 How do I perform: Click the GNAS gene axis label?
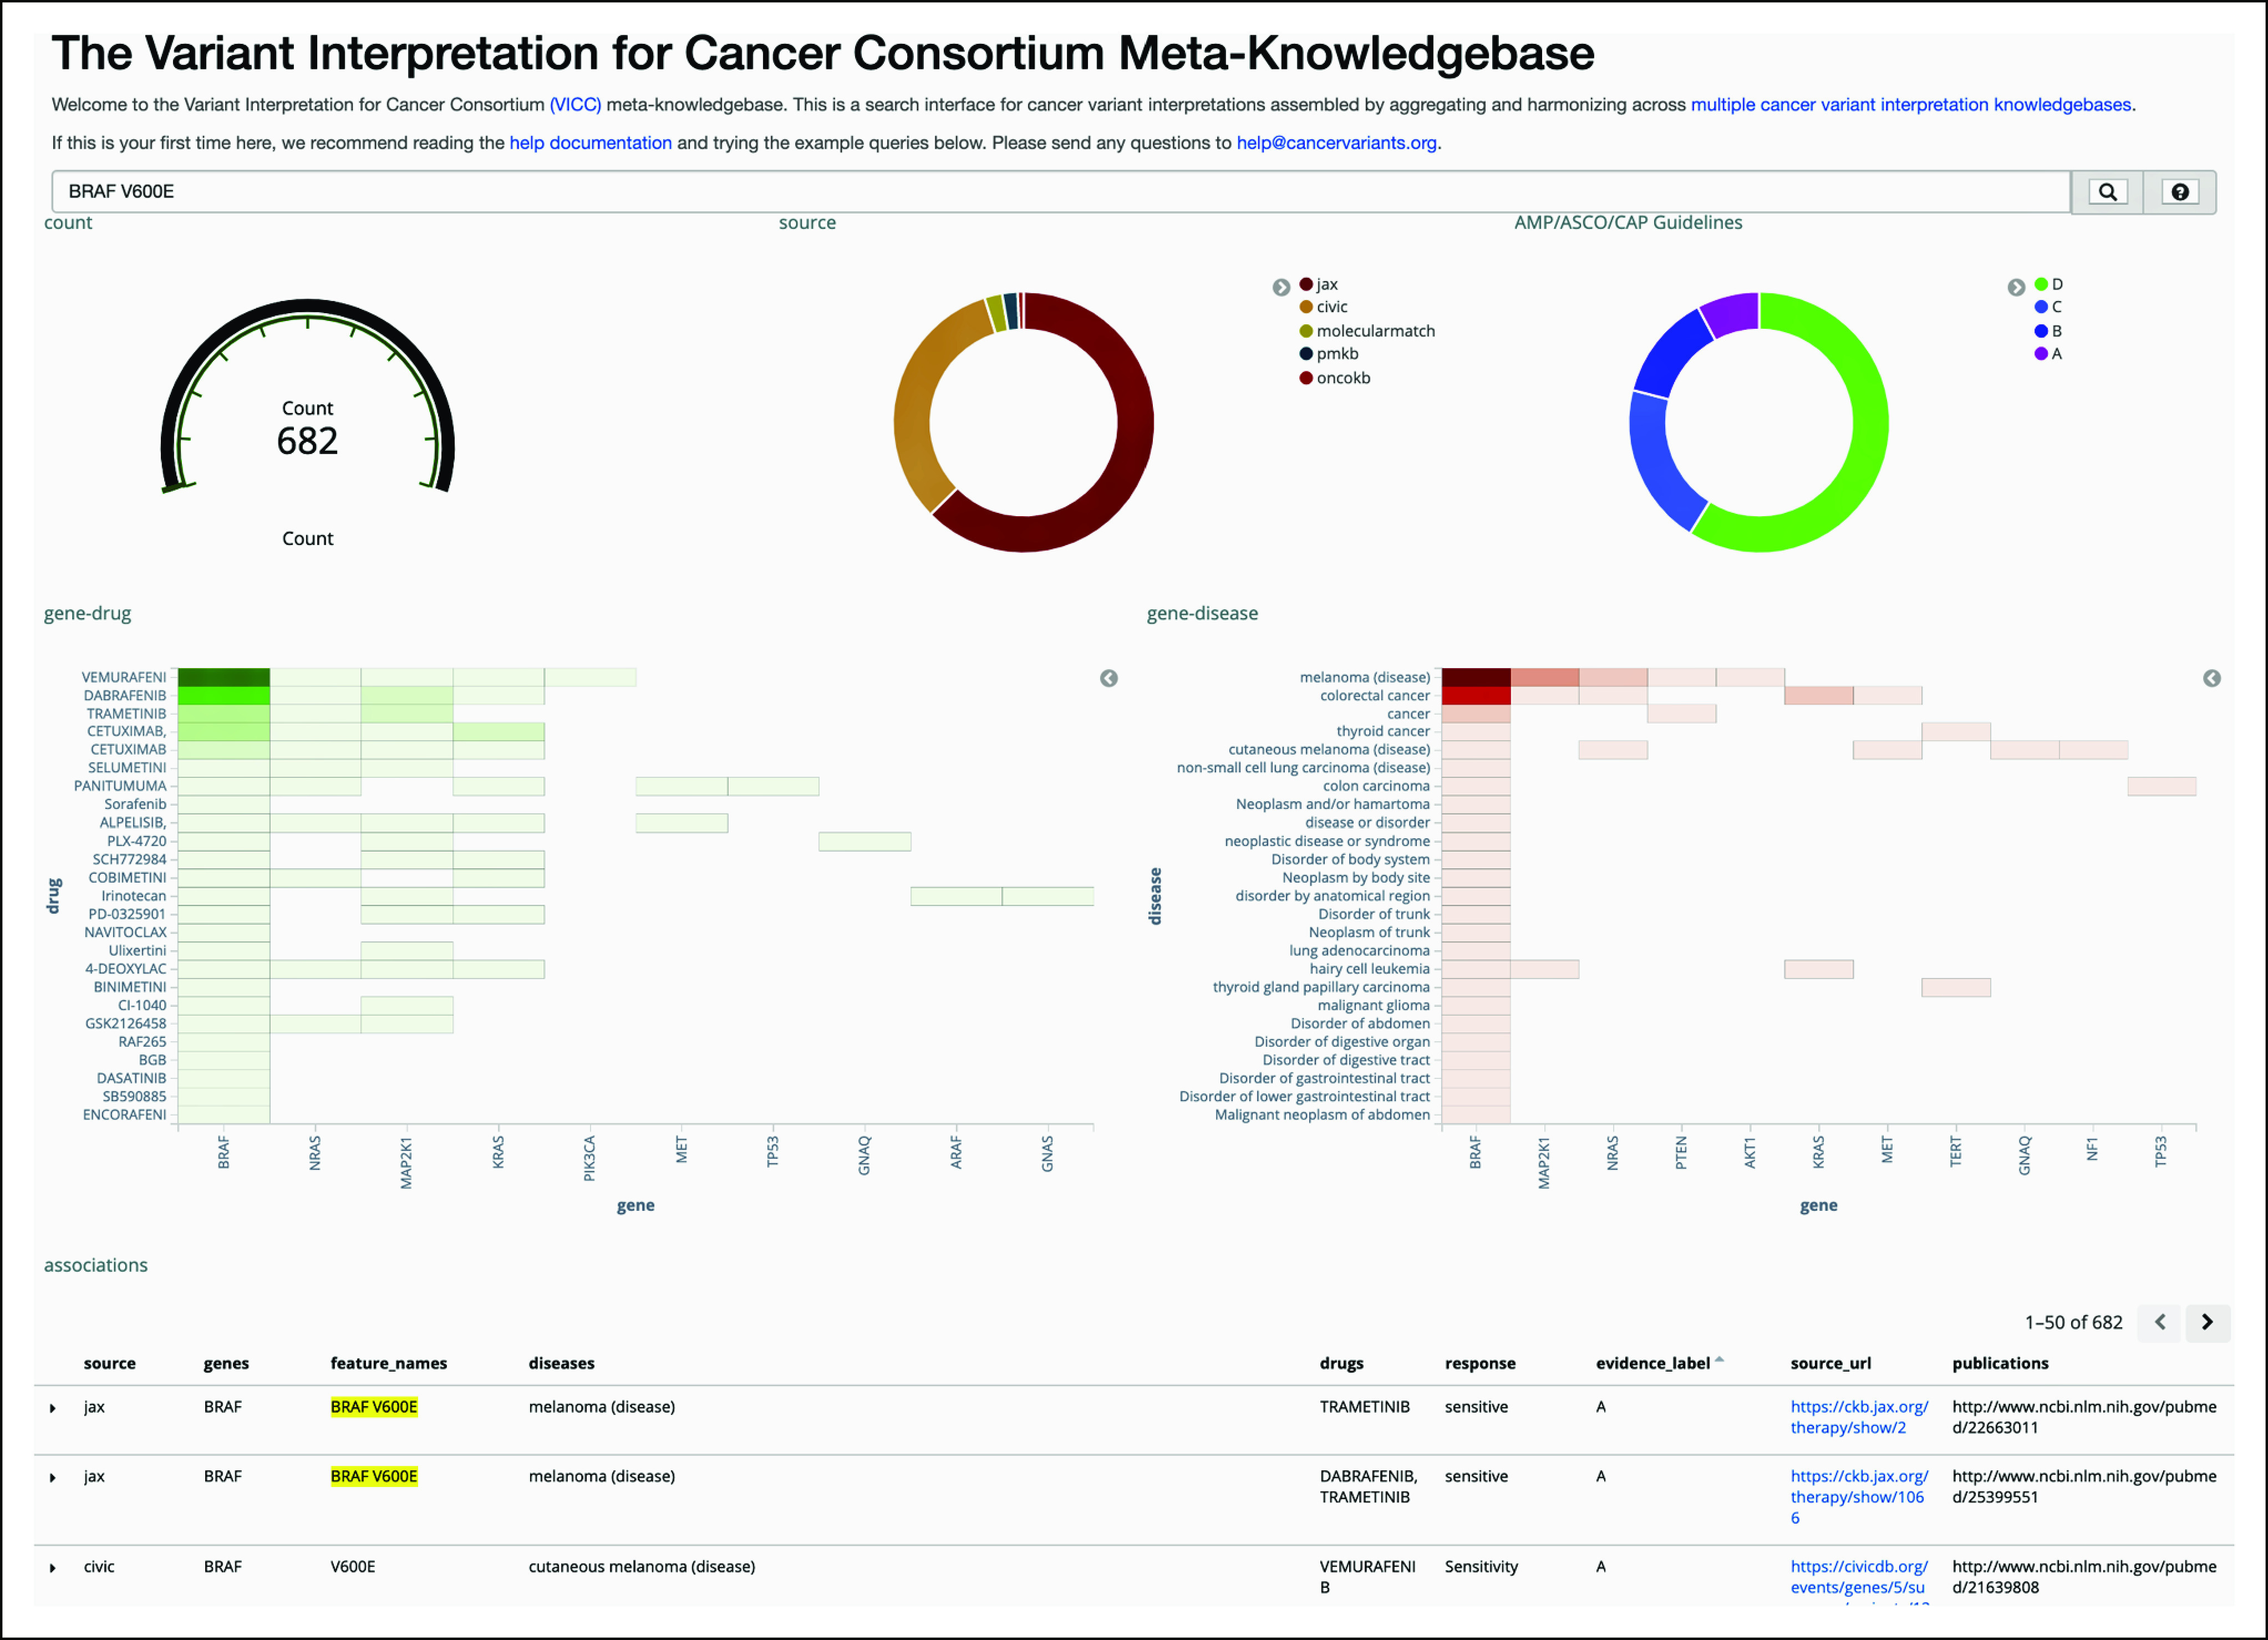1048,1154
